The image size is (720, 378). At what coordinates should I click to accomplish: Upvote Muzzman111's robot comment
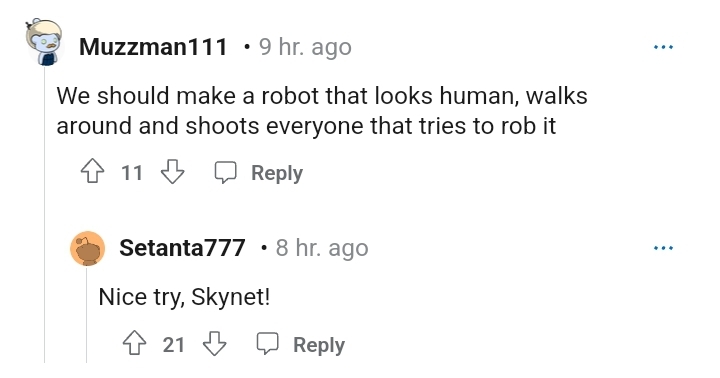[92, 171]
